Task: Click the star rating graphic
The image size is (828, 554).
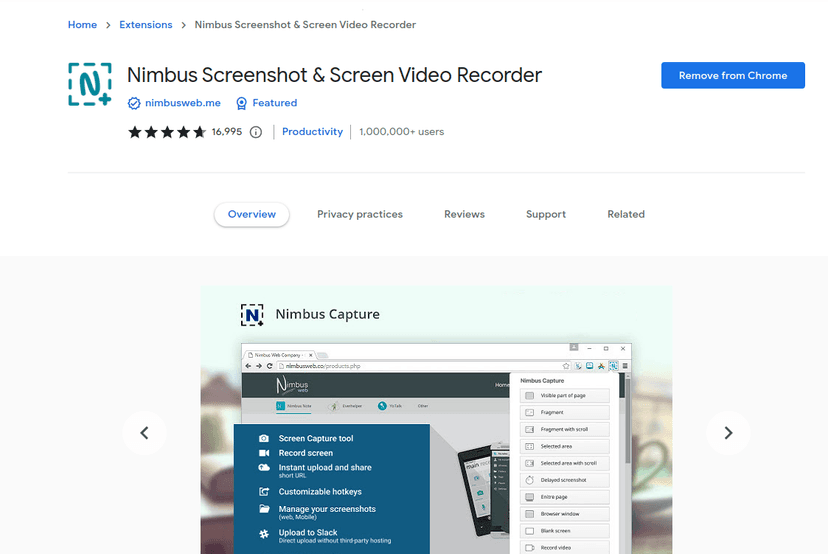Action: (x=167, y=132)
